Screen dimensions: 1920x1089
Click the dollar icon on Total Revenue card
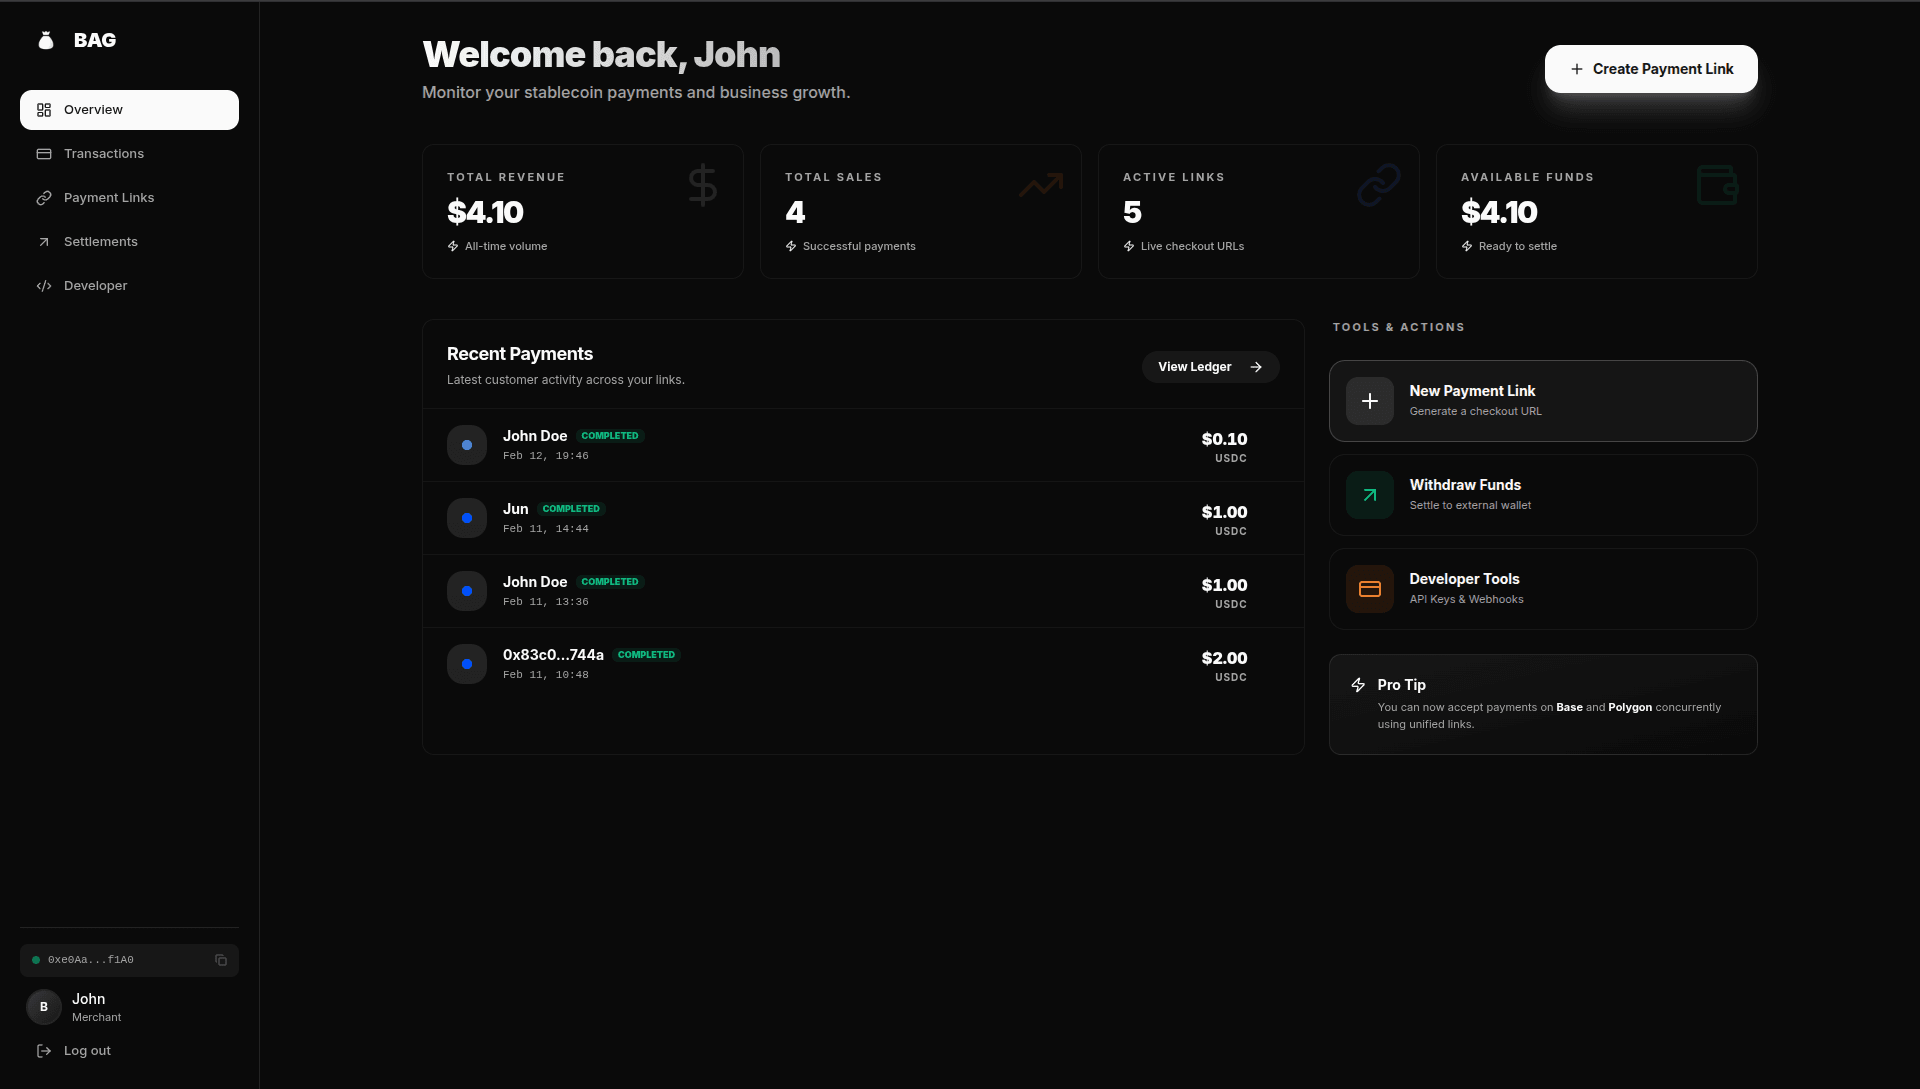pyautogui.click(x=701, y=185)
